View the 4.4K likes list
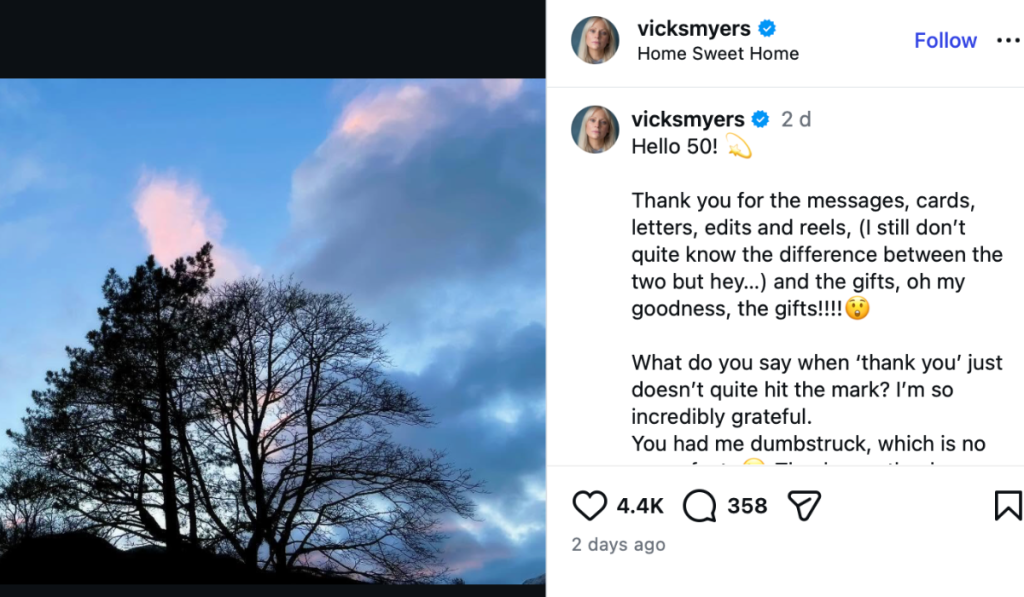This screenshot has height=597, width=1024. click(640, 506)
